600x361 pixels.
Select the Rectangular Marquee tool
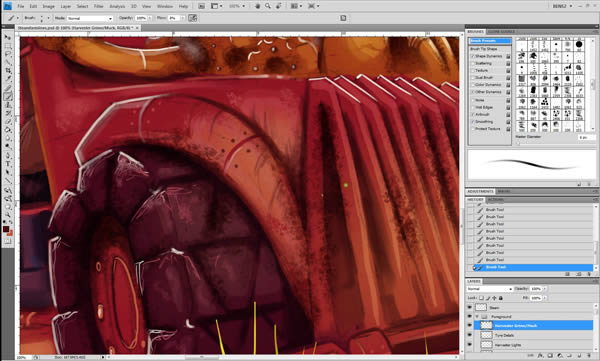coord(8,46)
